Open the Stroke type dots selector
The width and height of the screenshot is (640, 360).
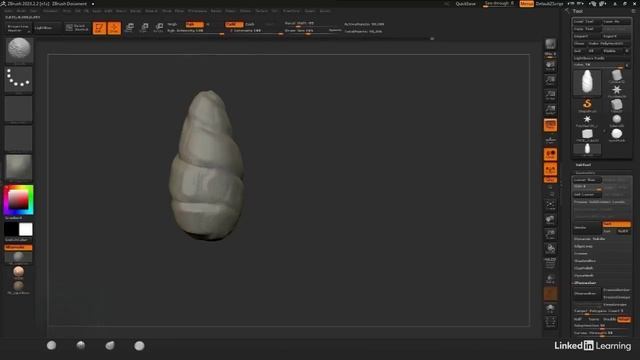coord(19,79)
